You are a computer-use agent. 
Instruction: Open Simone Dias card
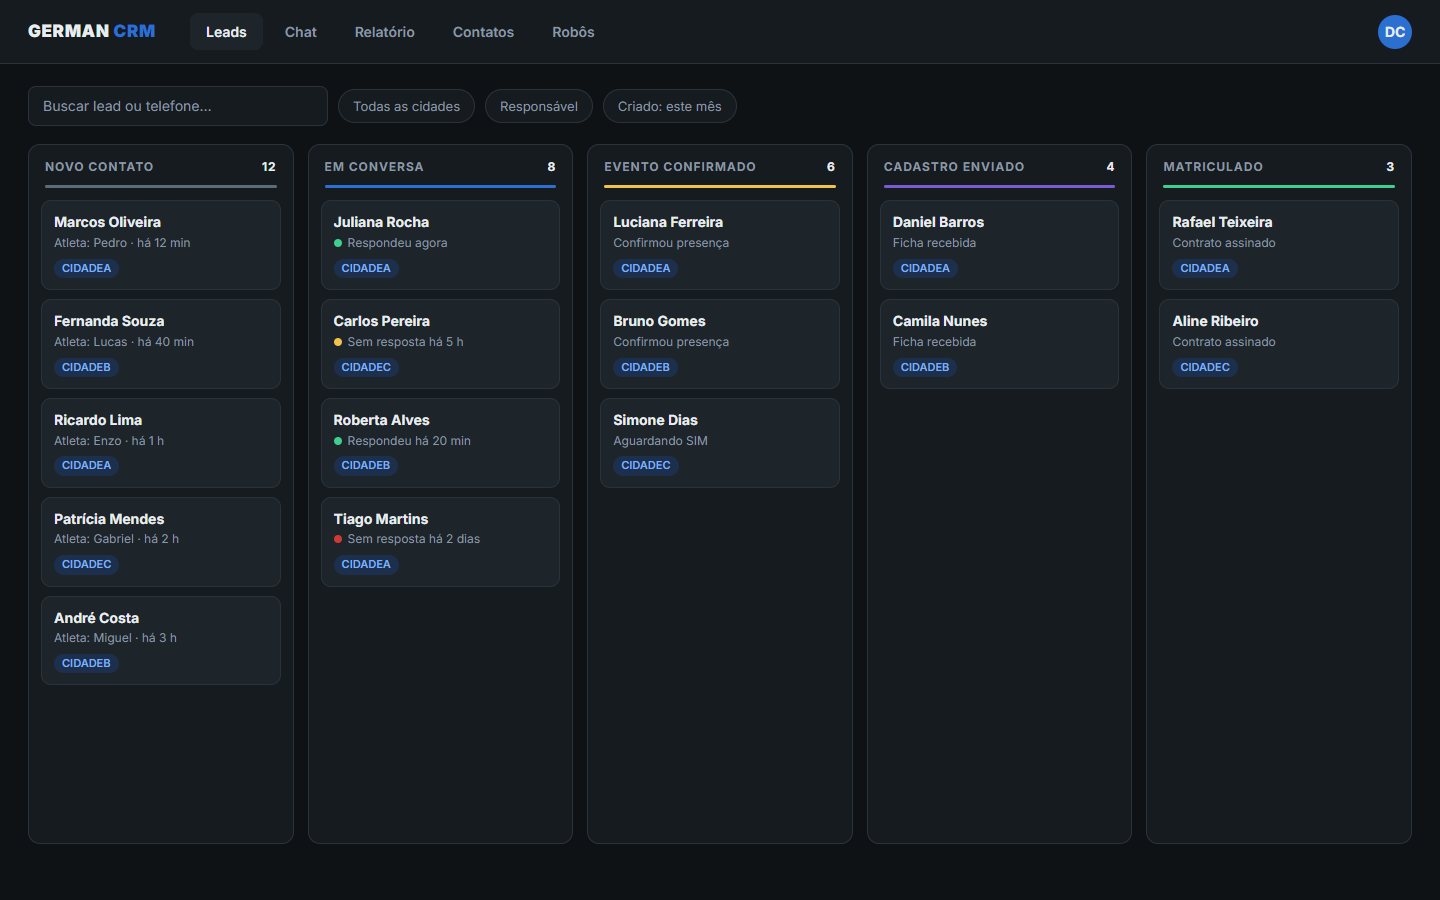720,443
